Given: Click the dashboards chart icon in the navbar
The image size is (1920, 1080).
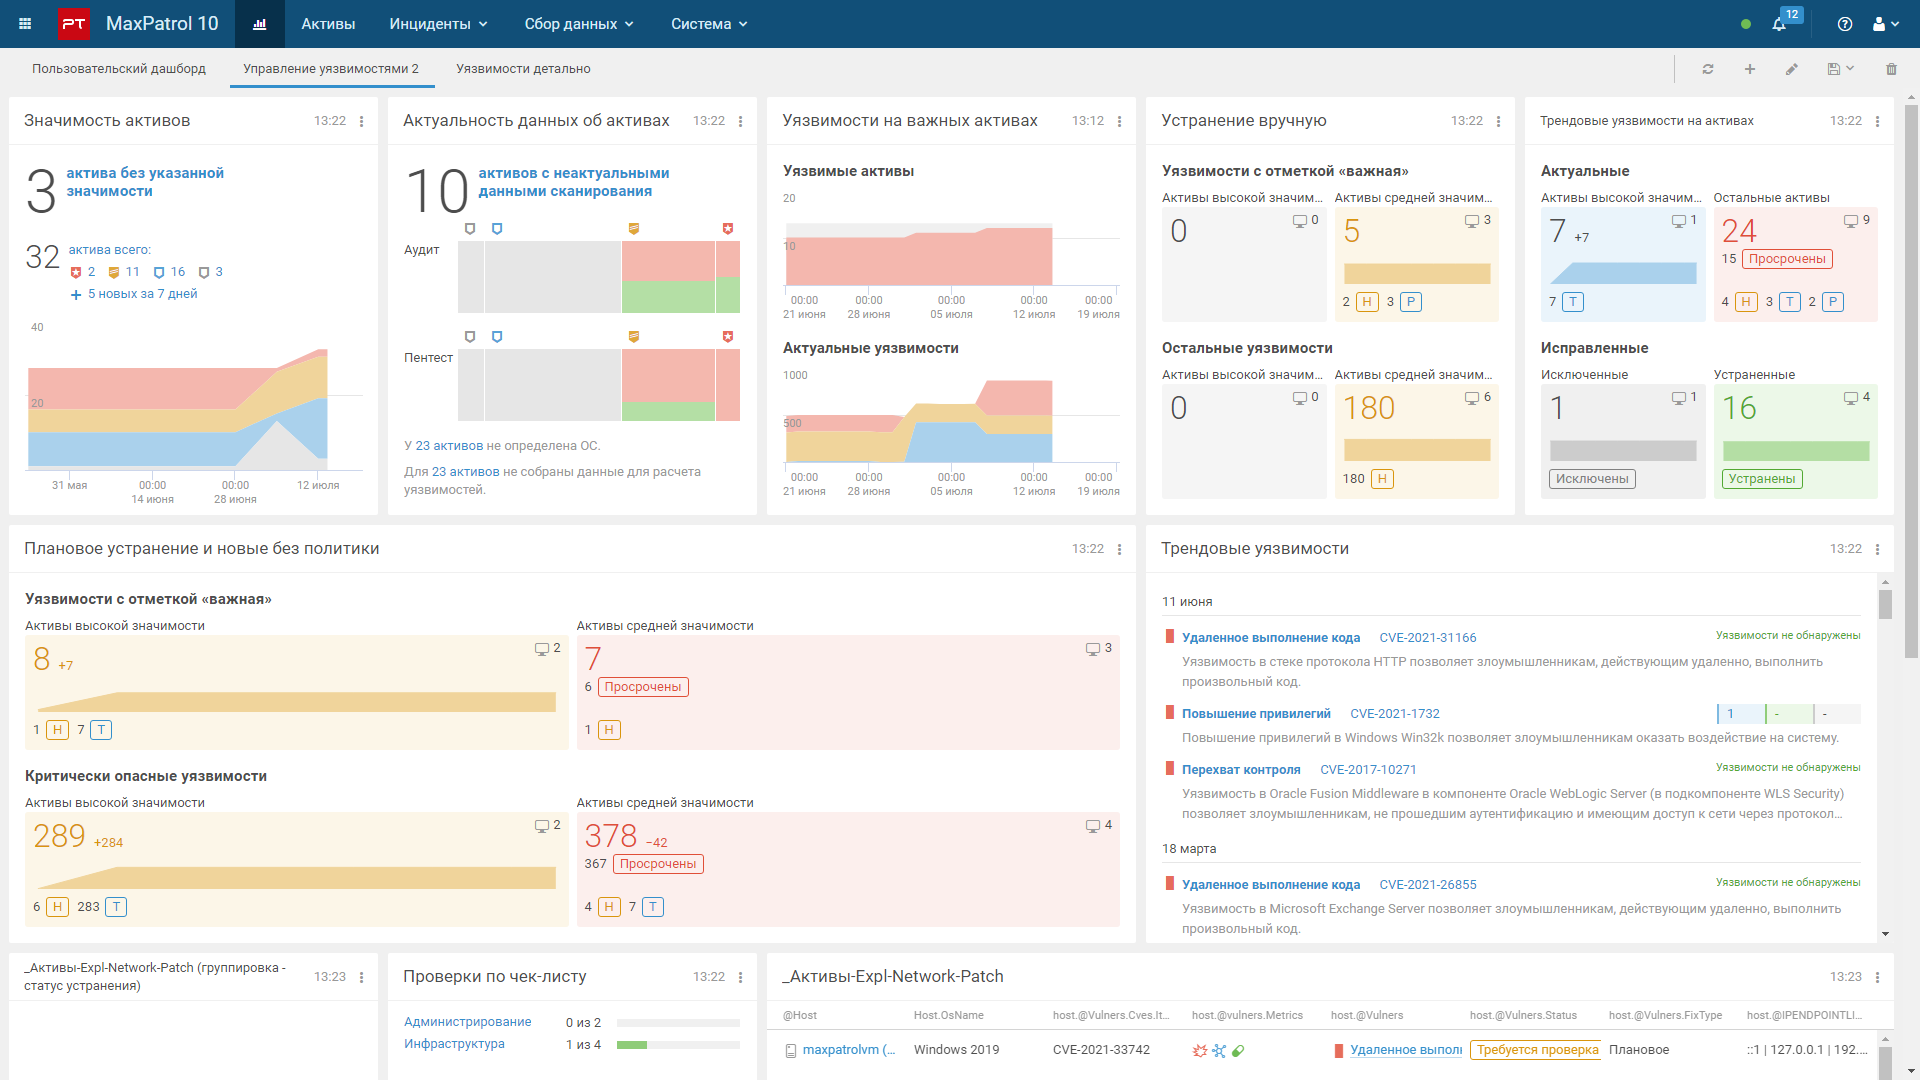Looking at the screenshot, I should (x=260, y=24).
